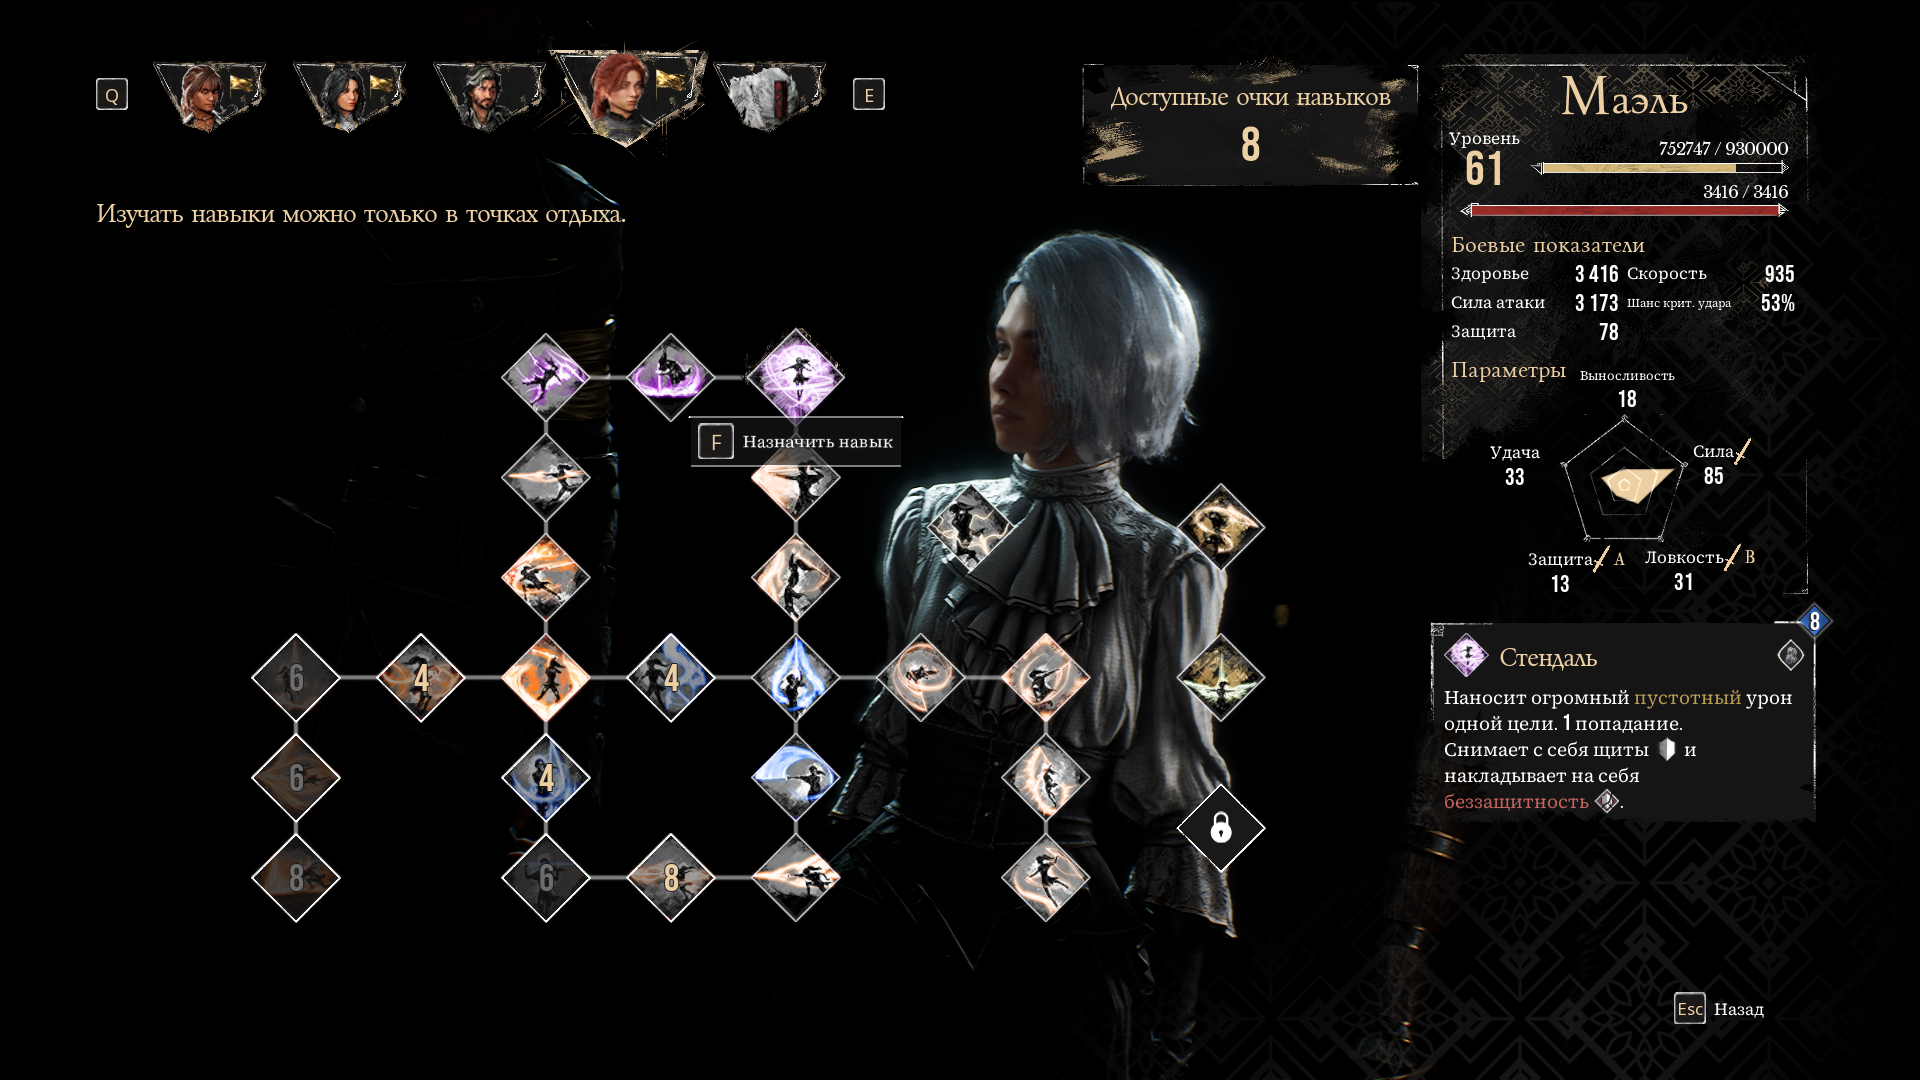Select the highlighted orange skill in center row
This screenshot has width=1920, height=1080.
pos(546,678)
